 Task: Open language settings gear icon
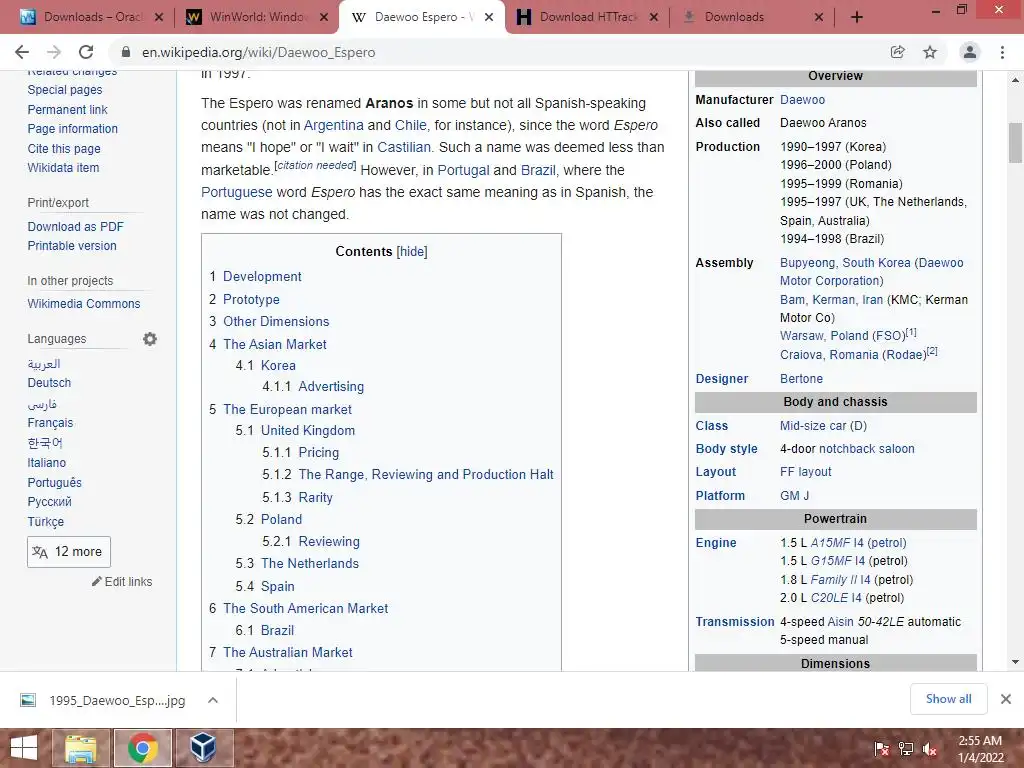(x=150, y=339)
